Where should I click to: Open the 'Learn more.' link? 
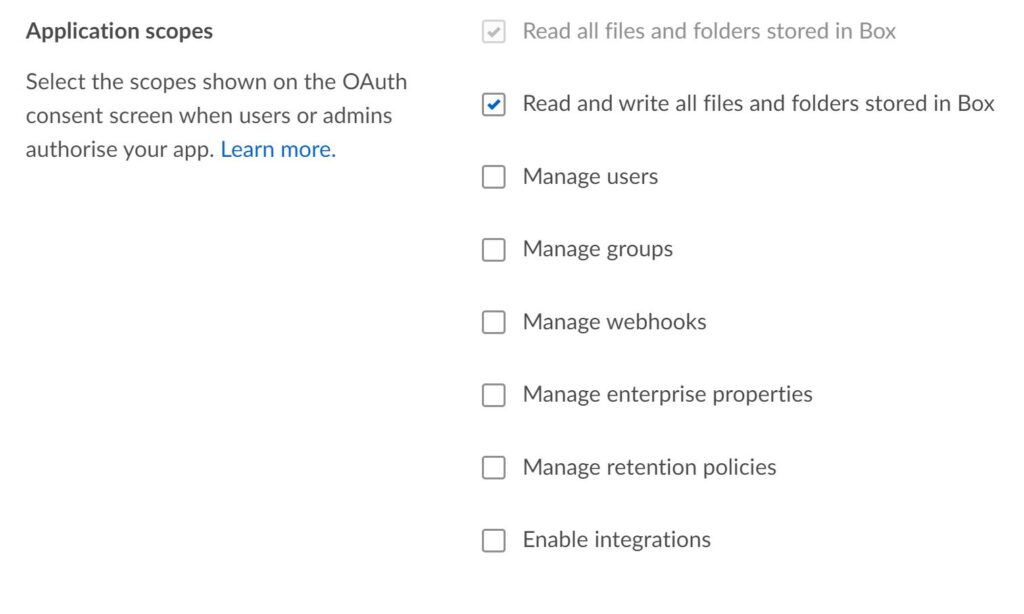point(278,150)
